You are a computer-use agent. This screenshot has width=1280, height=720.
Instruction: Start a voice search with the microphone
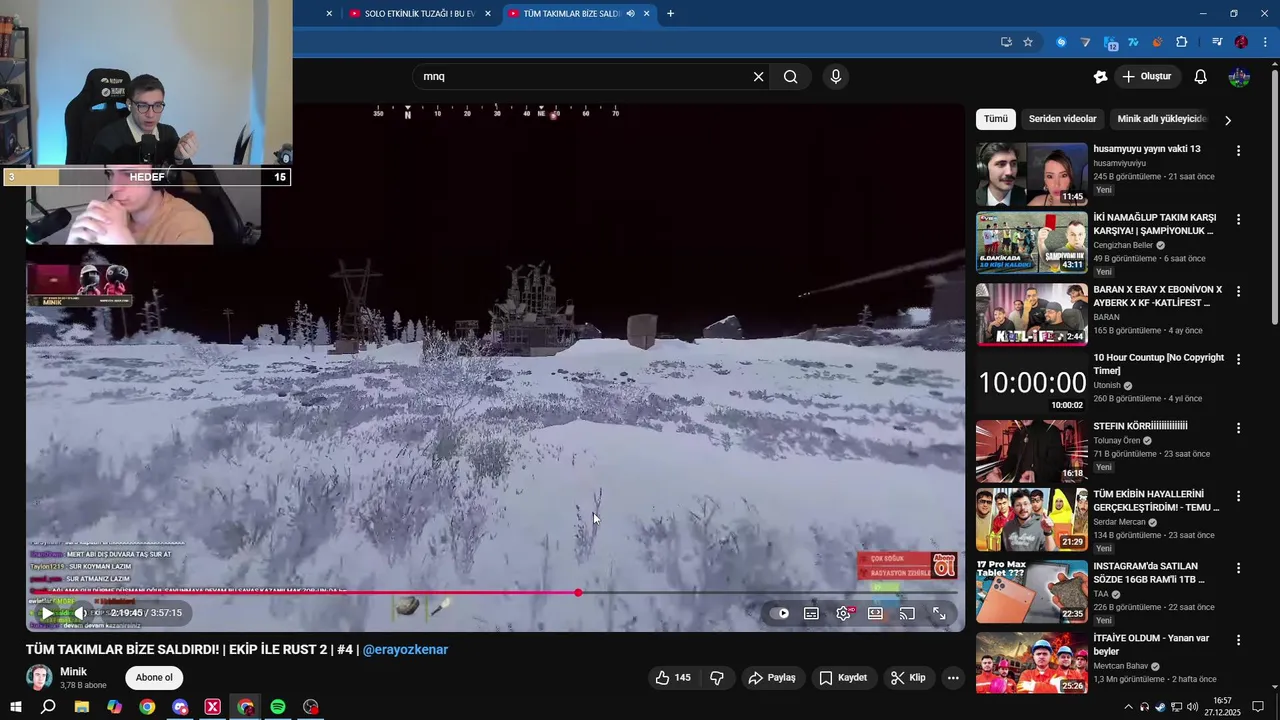[x=836, y=77]
